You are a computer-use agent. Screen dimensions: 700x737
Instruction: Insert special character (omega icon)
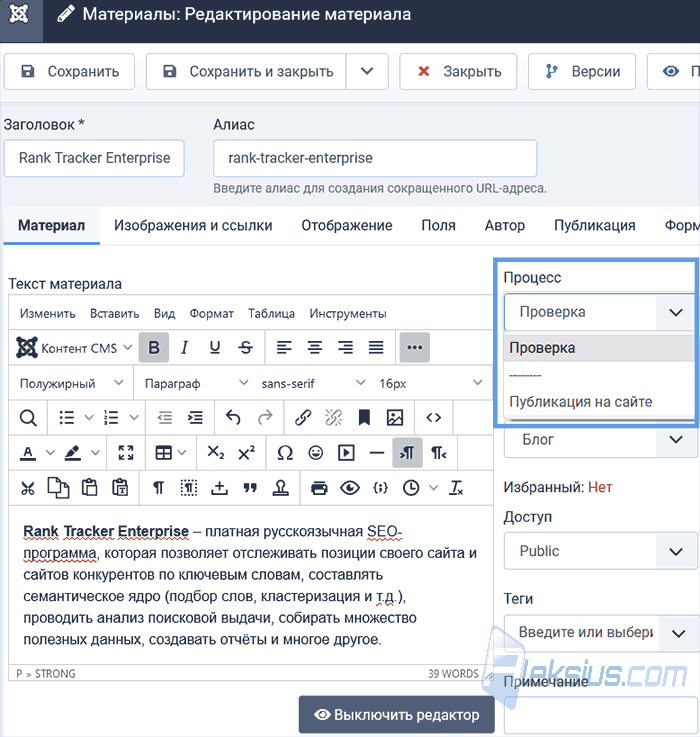click(285, 453)
